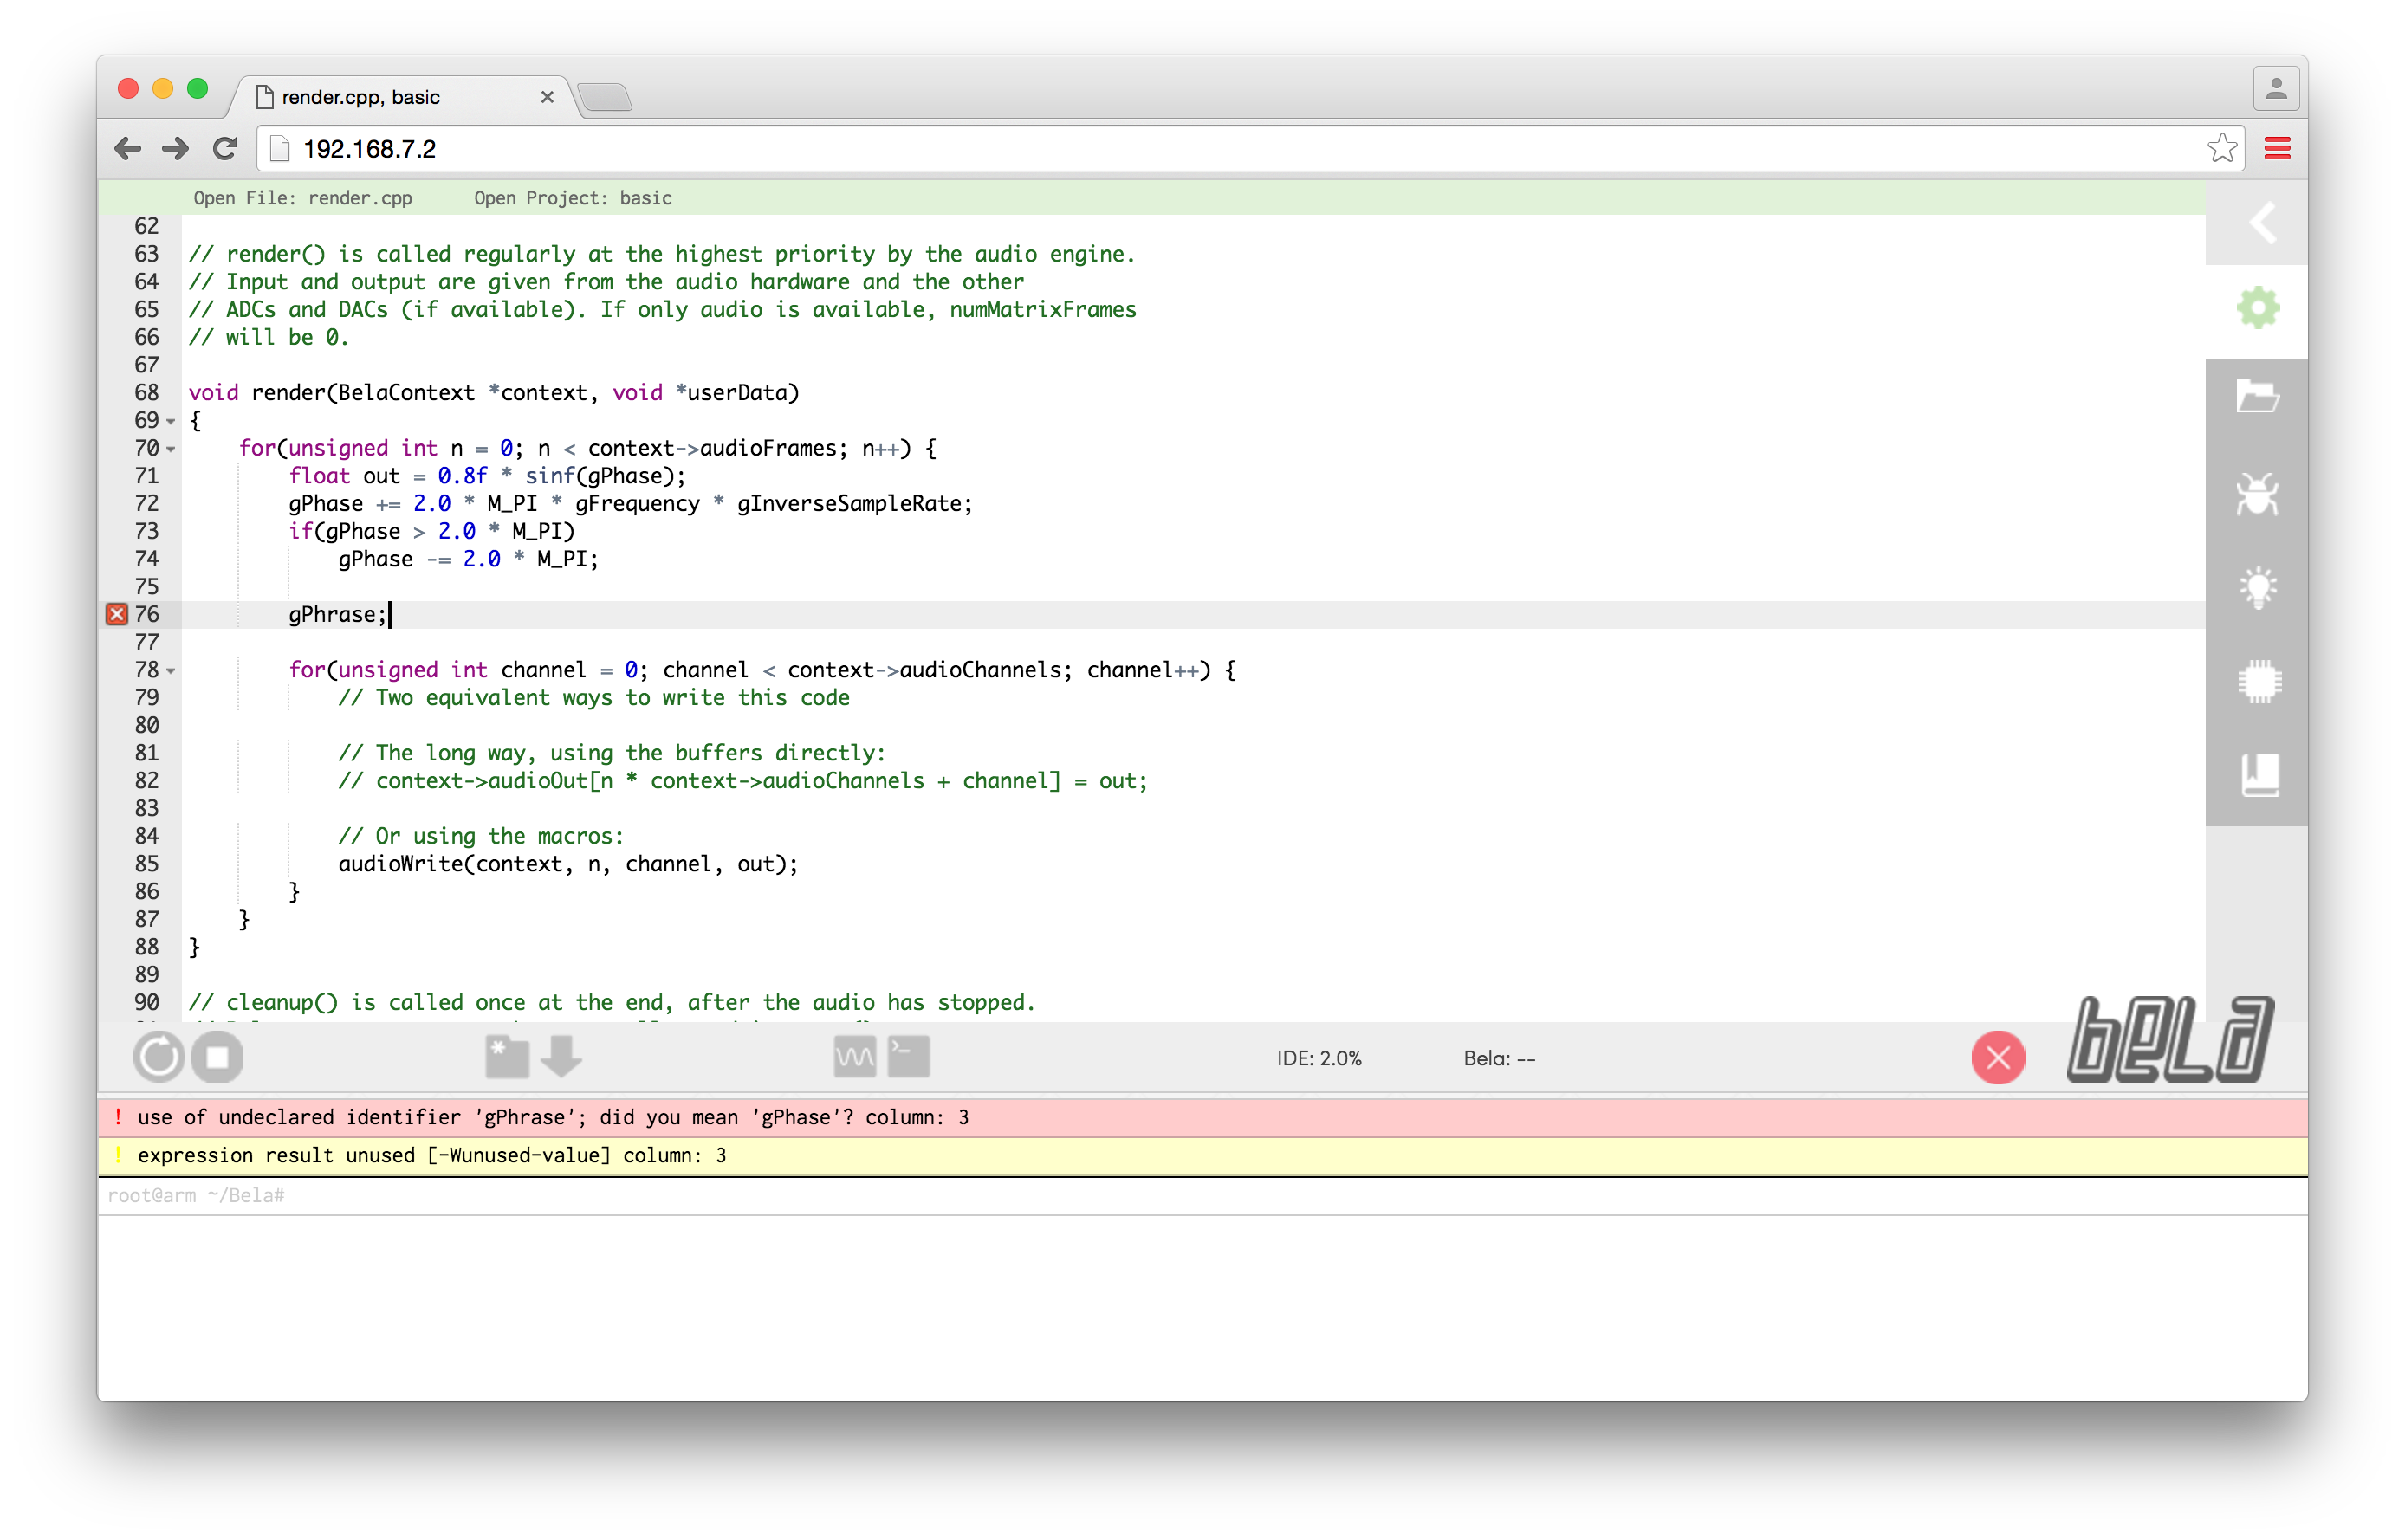Click 'Open File: render.cpp' status text
This screenshot has width=2405, height=1540.
(x=302, y=198)
